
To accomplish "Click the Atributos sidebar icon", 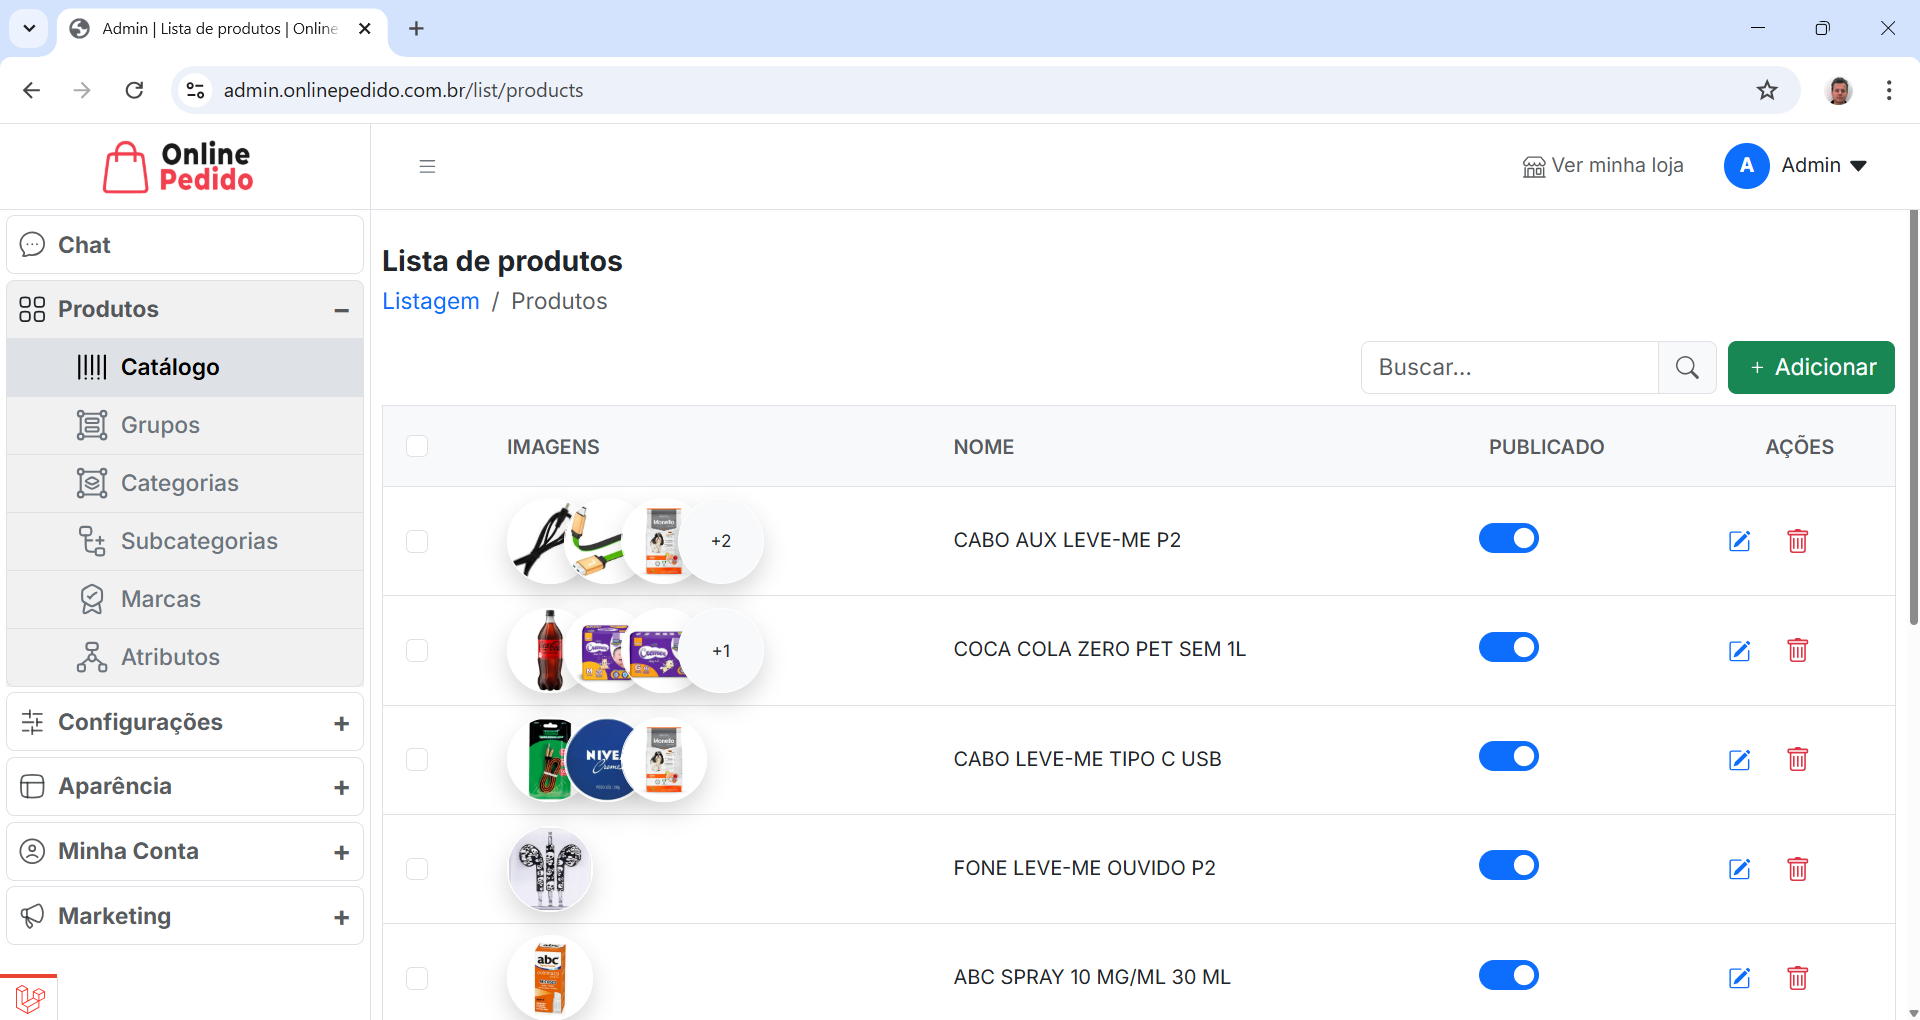I will coord(92,657).
